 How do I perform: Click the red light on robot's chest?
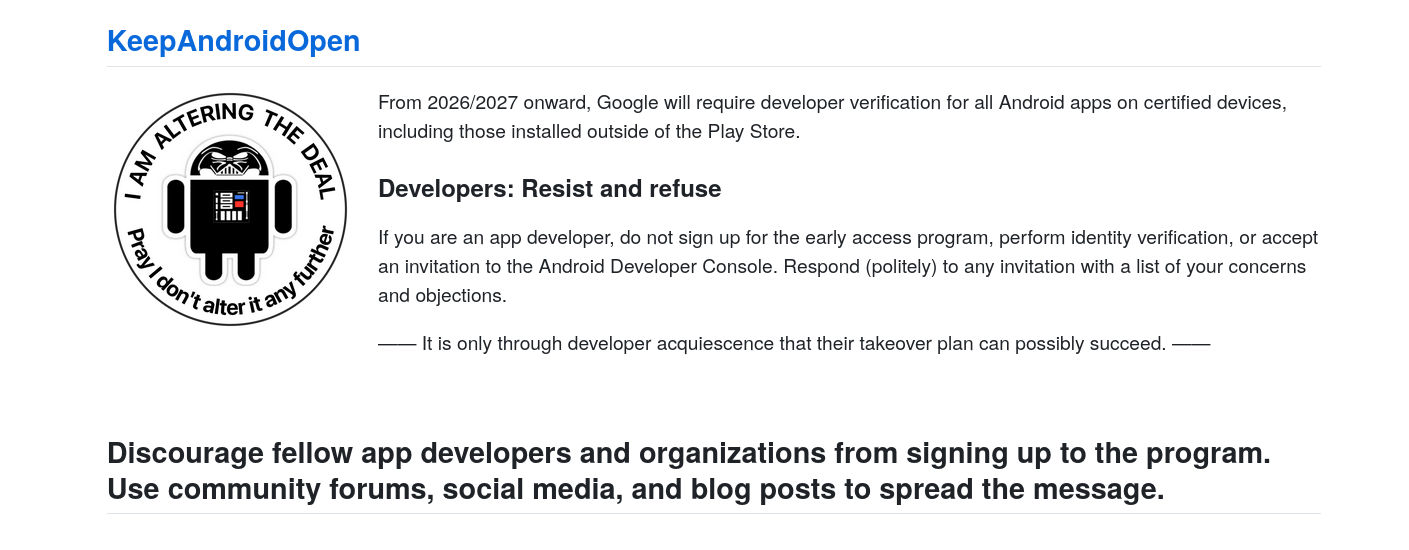(240, 204)
